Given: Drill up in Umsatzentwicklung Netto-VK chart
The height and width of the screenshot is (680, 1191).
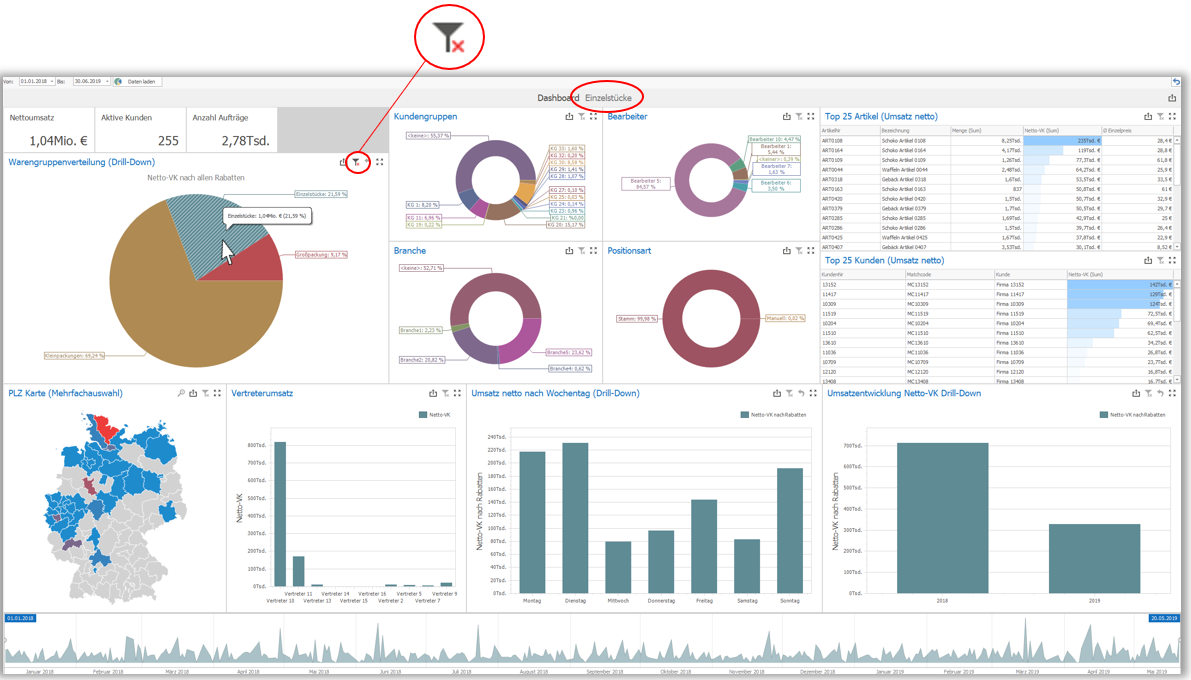Looking at the screenshot, I should point(1160,393).
